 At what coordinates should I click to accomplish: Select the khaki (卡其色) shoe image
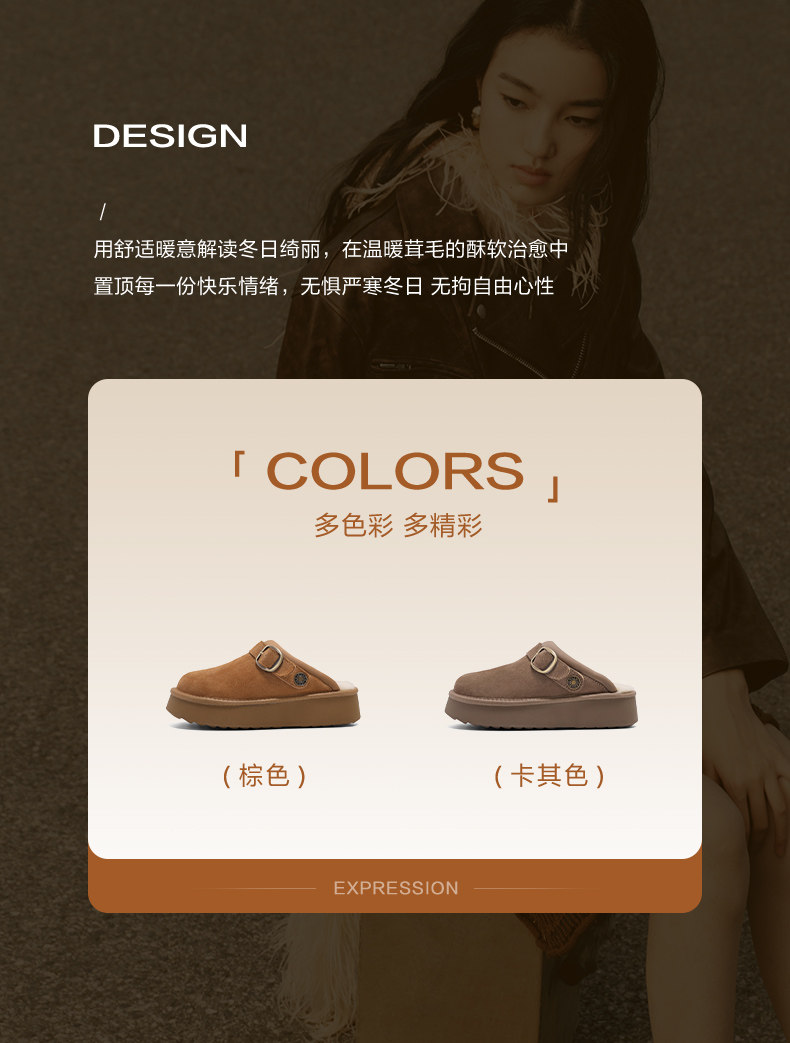[x=541, y=684]
